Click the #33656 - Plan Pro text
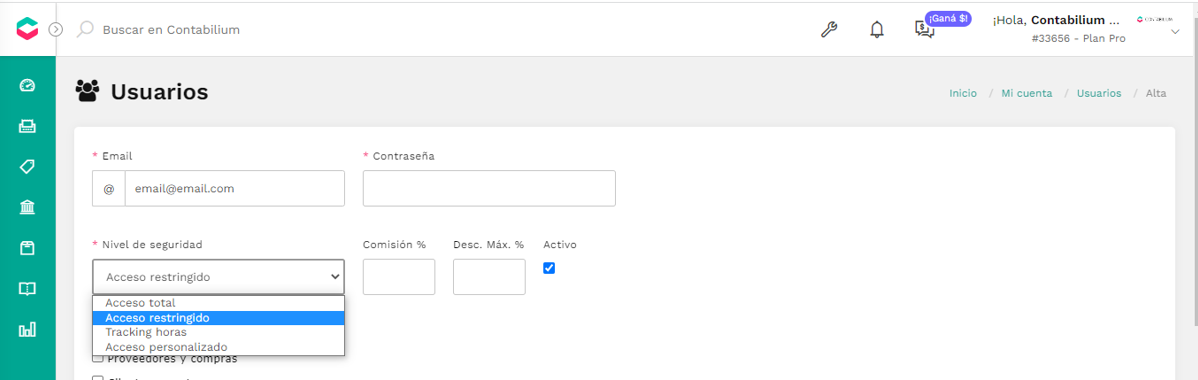This screenshot has width=1198, height=380. [1078, 38]
